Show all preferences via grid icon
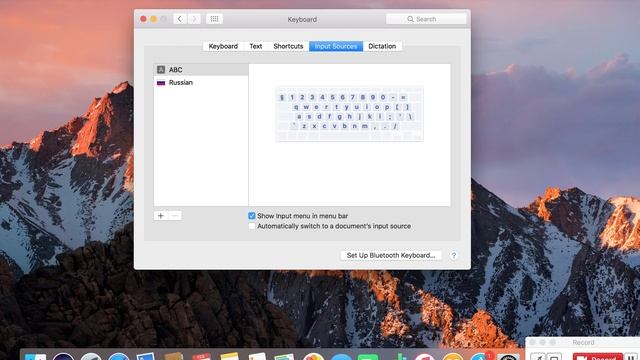The image size is (640, 360). pyautogui.click(x=214, y=19)
